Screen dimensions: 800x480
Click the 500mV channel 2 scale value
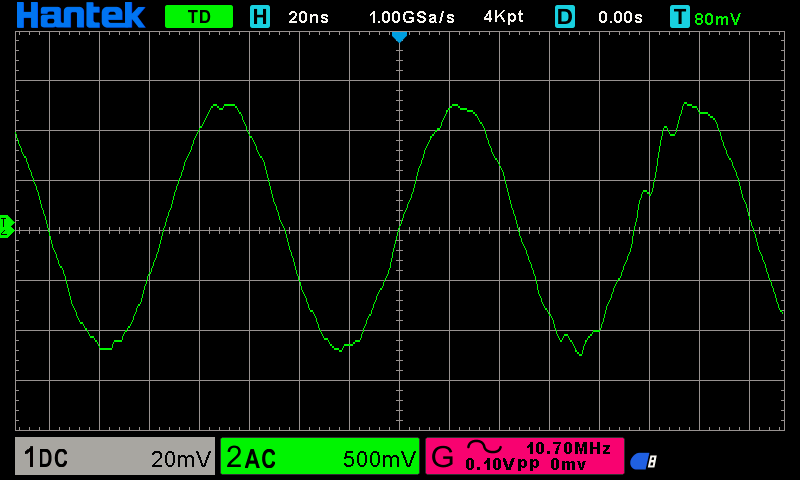click(380, 459)
